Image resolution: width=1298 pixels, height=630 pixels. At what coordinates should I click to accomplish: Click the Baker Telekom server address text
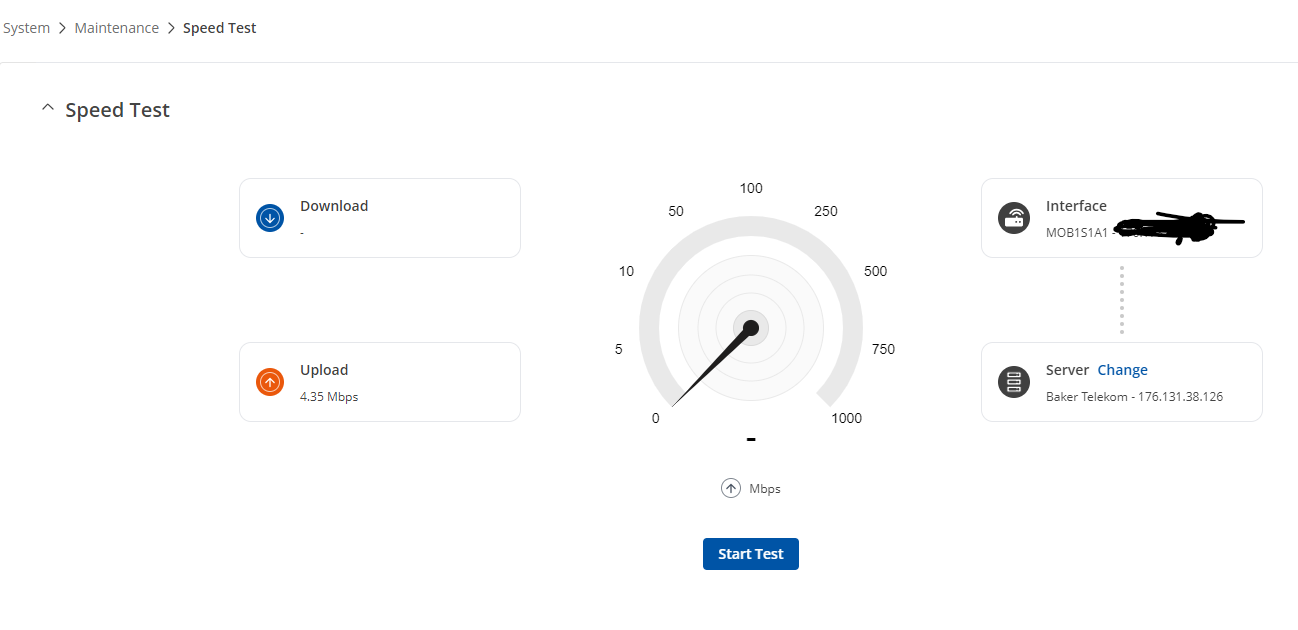(x=1134, y=397)
